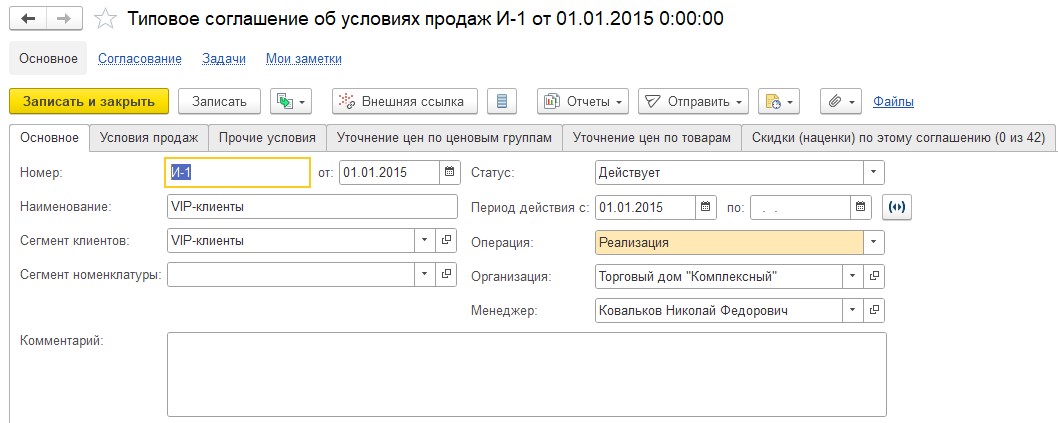
Task: Open the Уточнение цен по товарам tab
Action: (x=651, y=138)
